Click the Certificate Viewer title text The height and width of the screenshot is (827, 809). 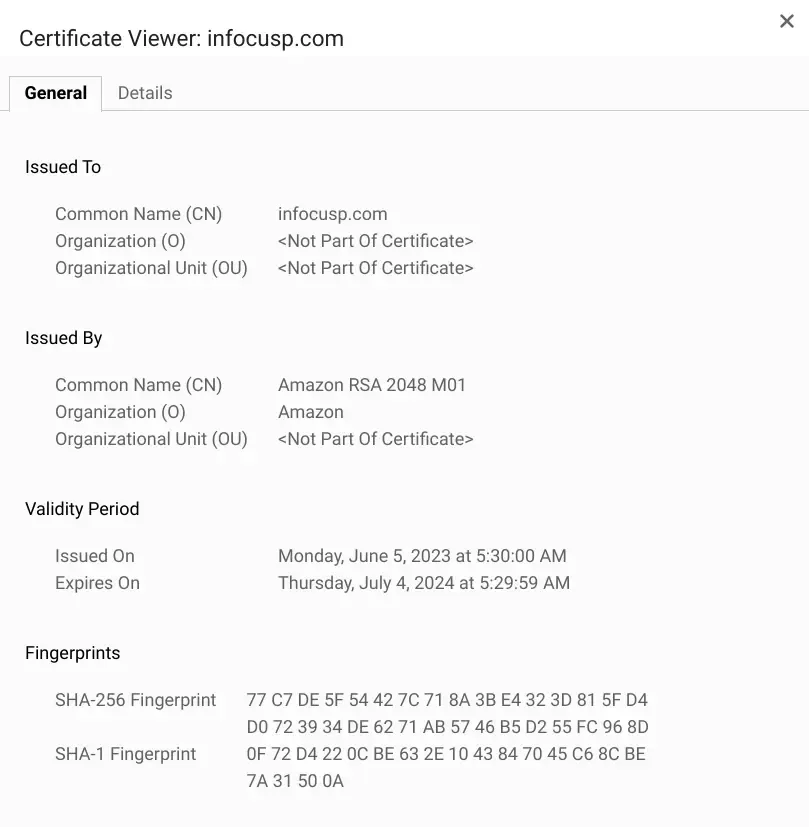(181, 38)
